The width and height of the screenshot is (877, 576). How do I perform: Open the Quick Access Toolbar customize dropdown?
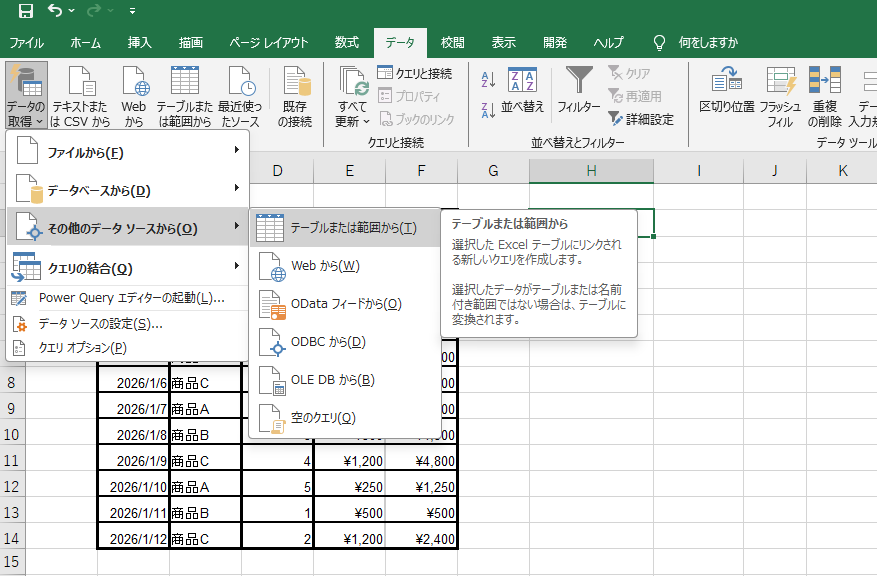[x=133, y=11]
